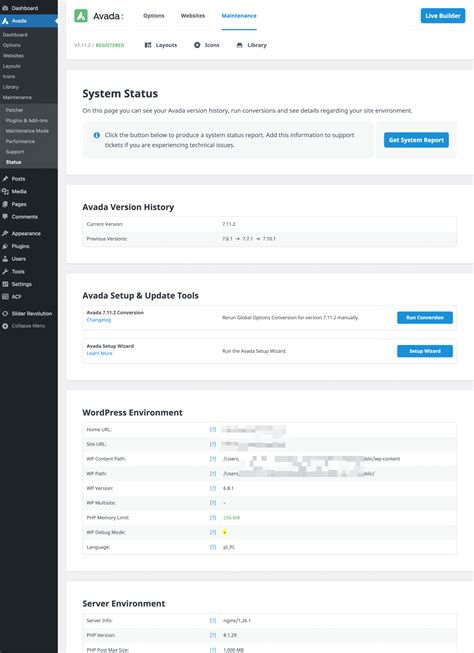Image resolution: width=474 pixels, height=653 pixels.
Task: Click the Dashboard gauge icon in sidebar
Action: 5,8
